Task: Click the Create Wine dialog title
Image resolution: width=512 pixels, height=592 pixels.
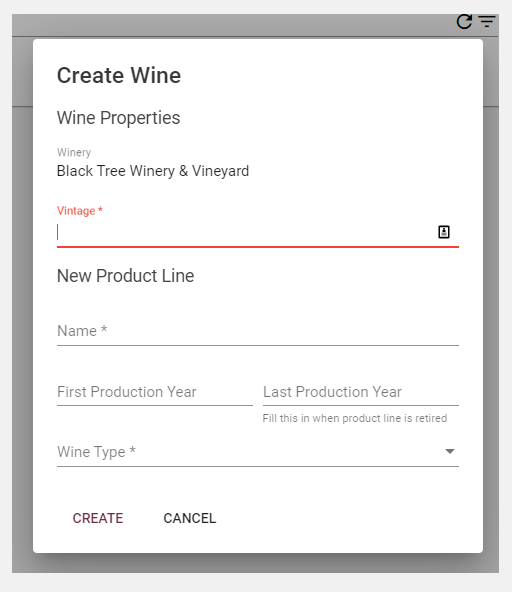Action: click(119, 76)
